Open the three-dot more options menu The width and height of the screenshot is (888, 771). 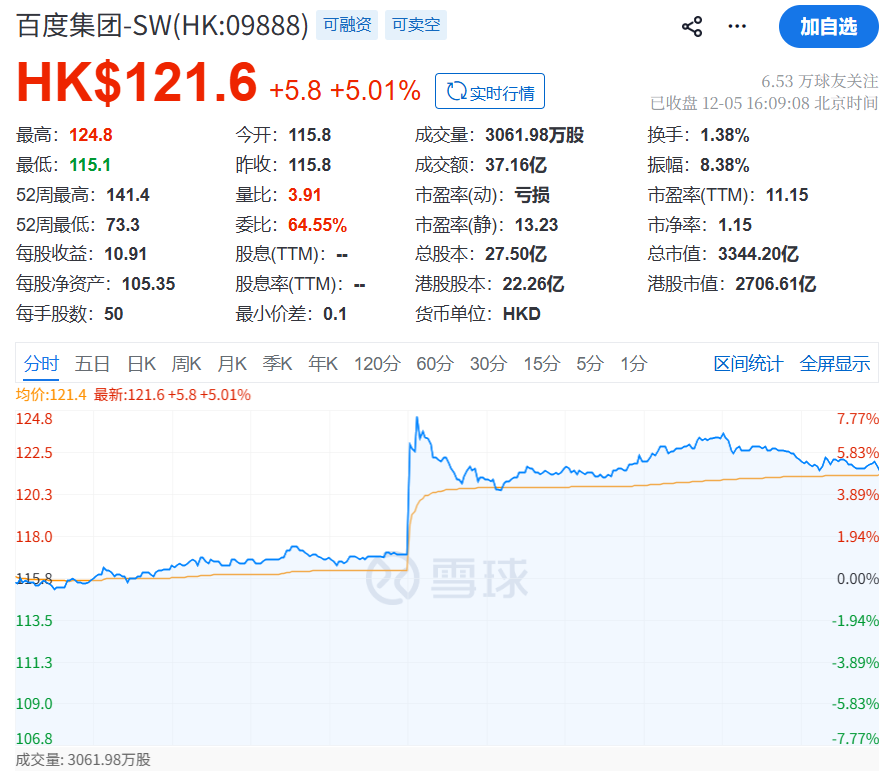pyautogui.click(x=738, y=27)
